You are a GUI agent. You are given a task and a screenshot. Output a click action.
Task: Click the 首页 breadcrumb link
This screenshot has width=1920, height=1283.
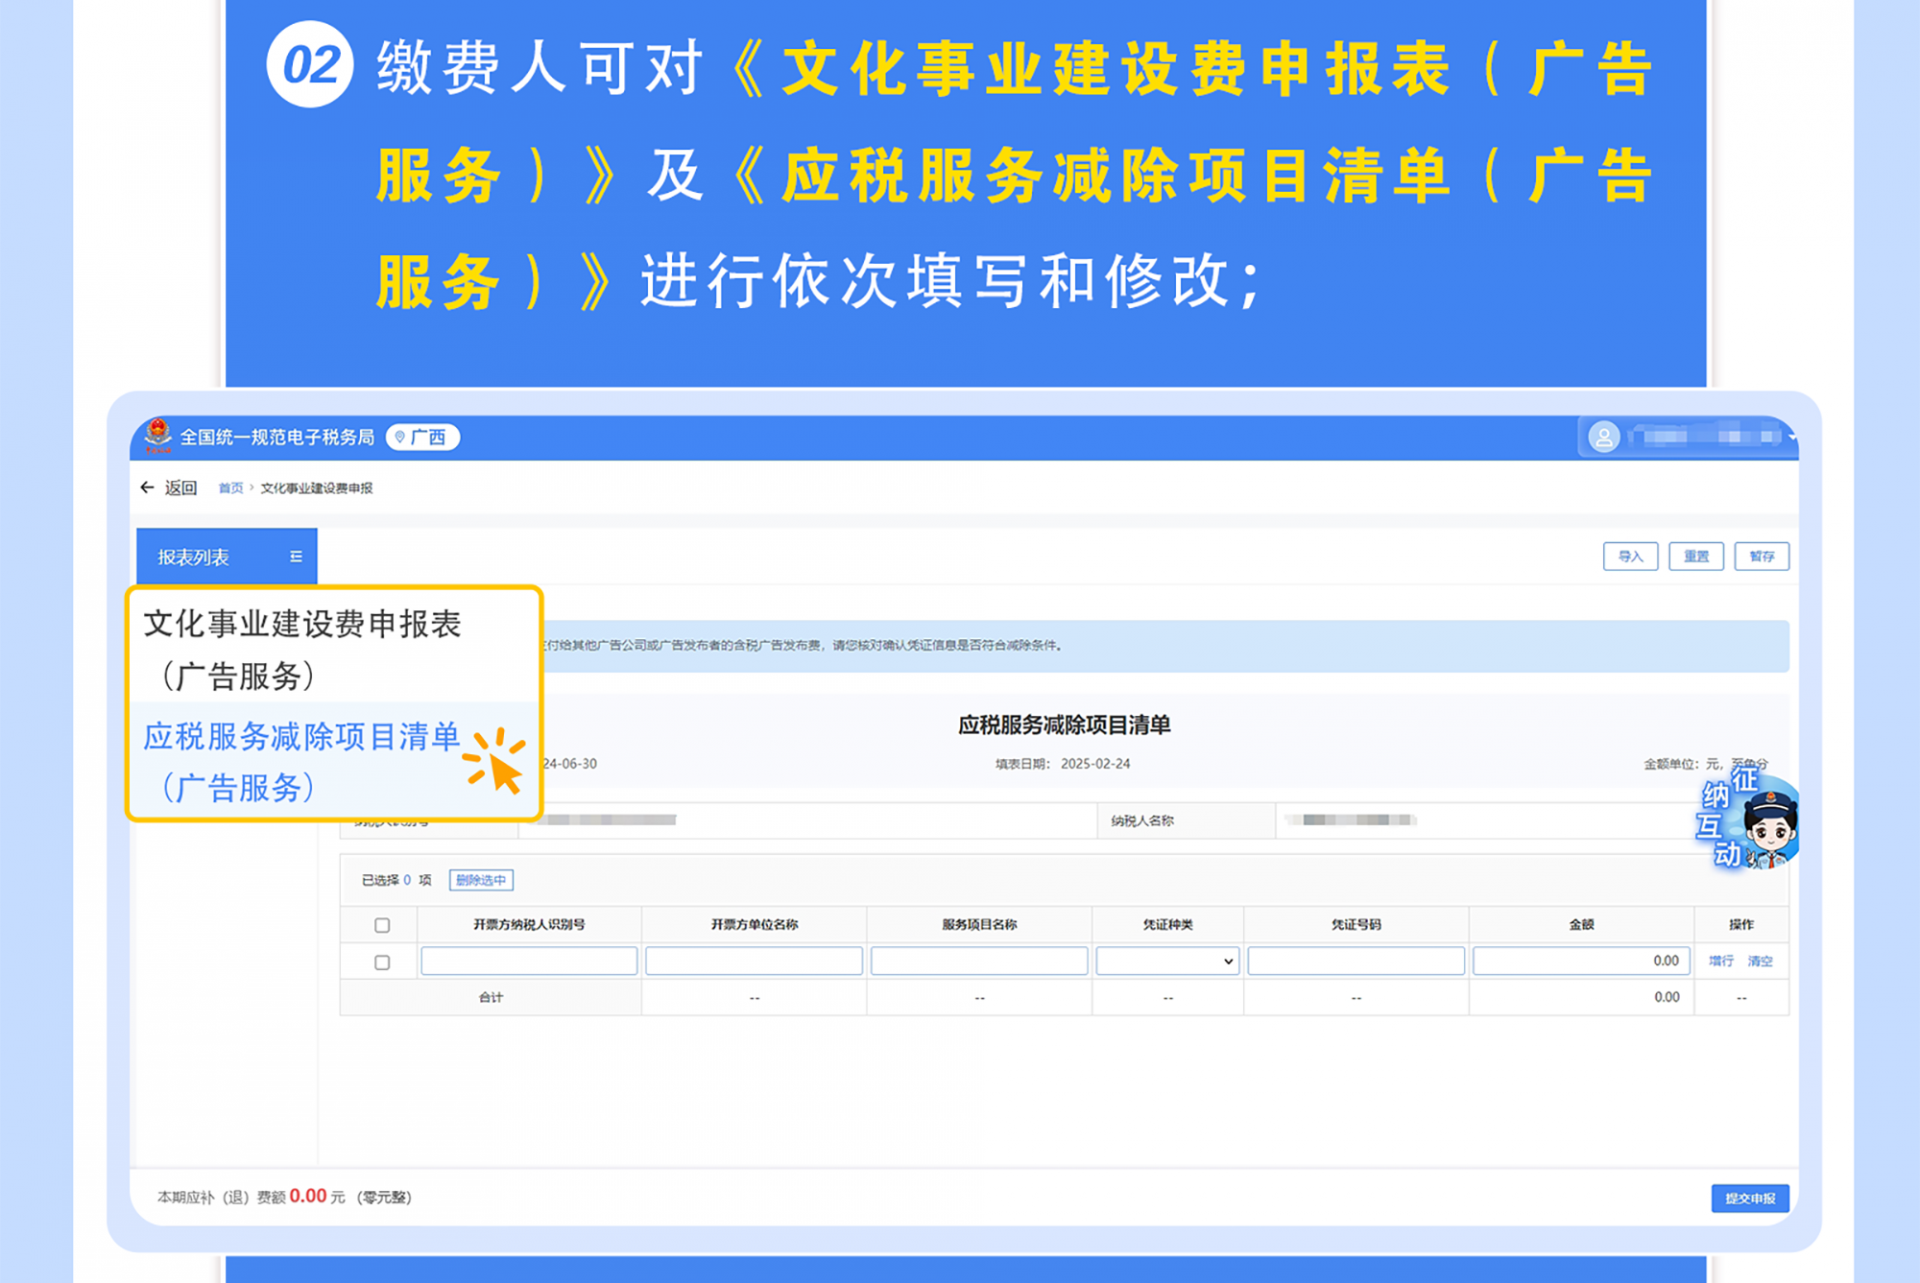point(230,488)
